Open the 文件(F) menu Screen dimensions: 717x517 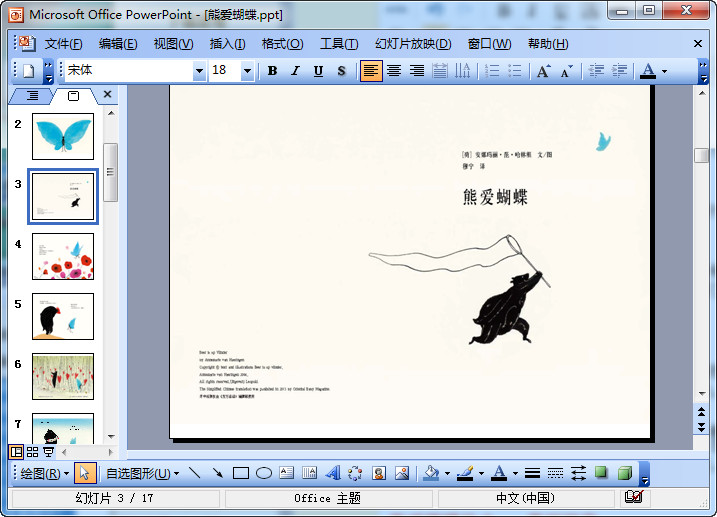click(63, 44)
